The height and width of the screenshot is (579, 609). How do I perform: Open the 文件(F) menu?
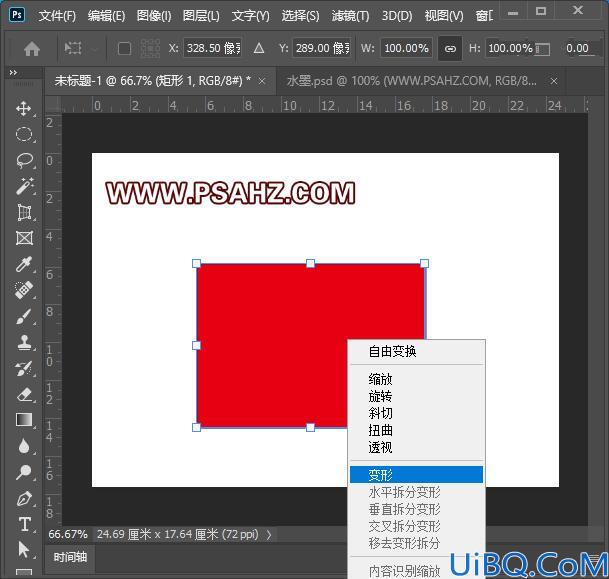57,16
